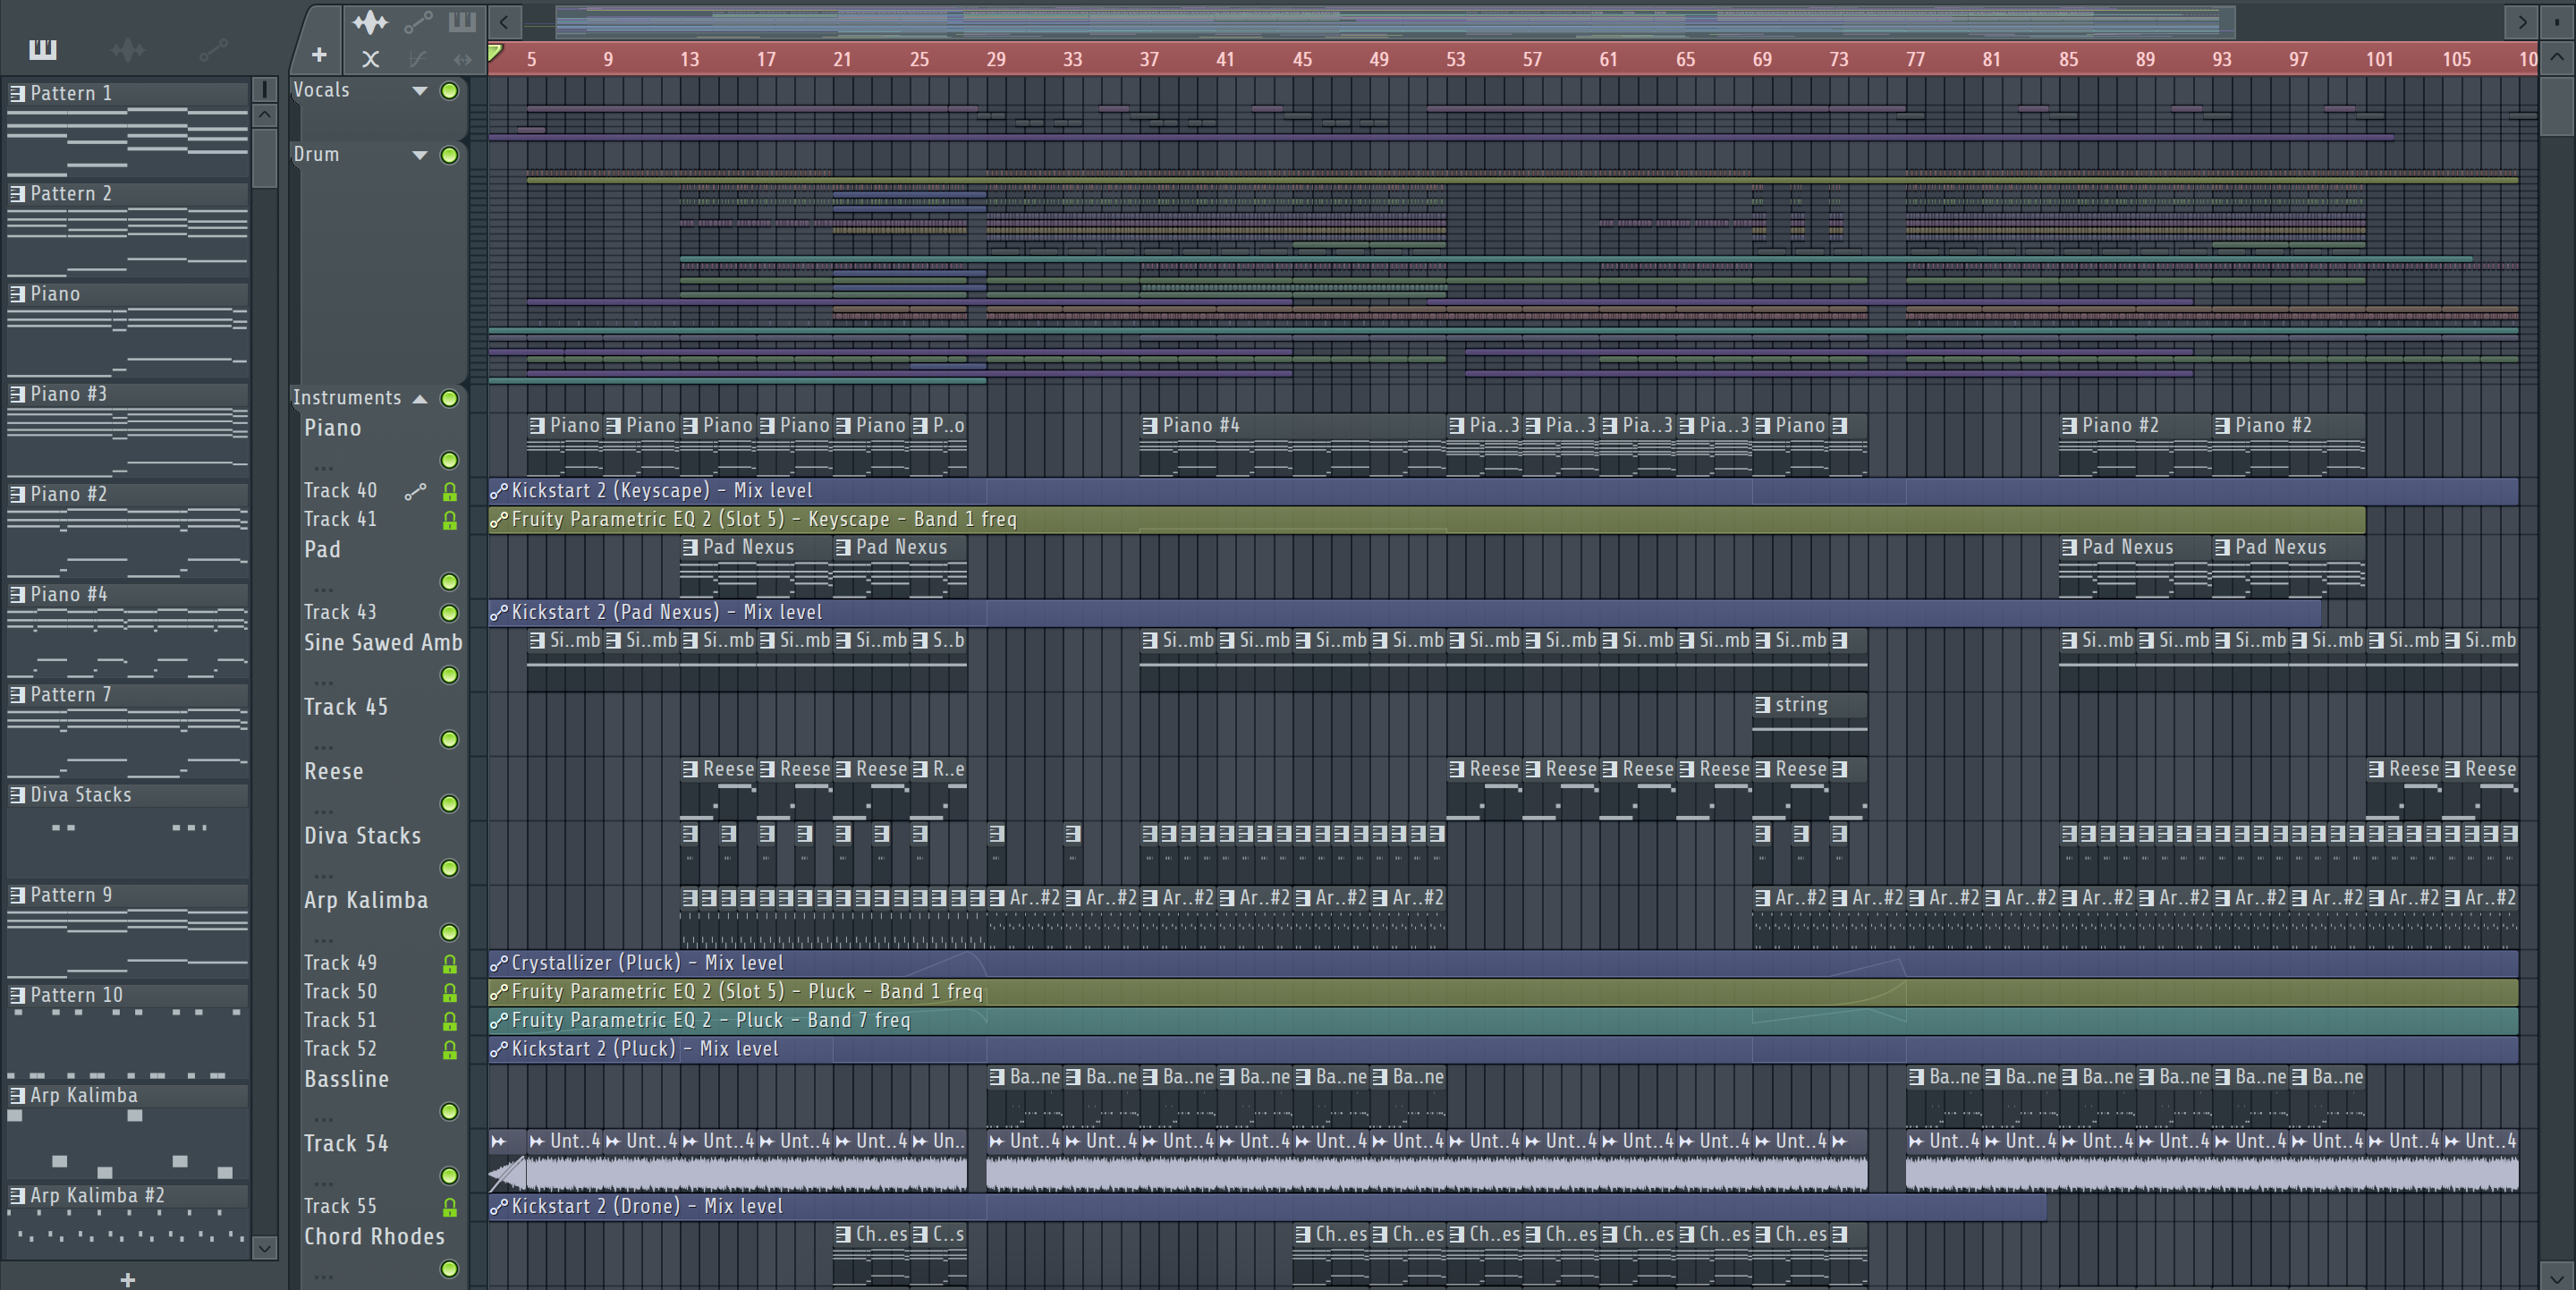Click the clip menu icon of the string clip
Viewport: 2576px width, 1290px height.
pyautogui.click(x=1763, y=705)
